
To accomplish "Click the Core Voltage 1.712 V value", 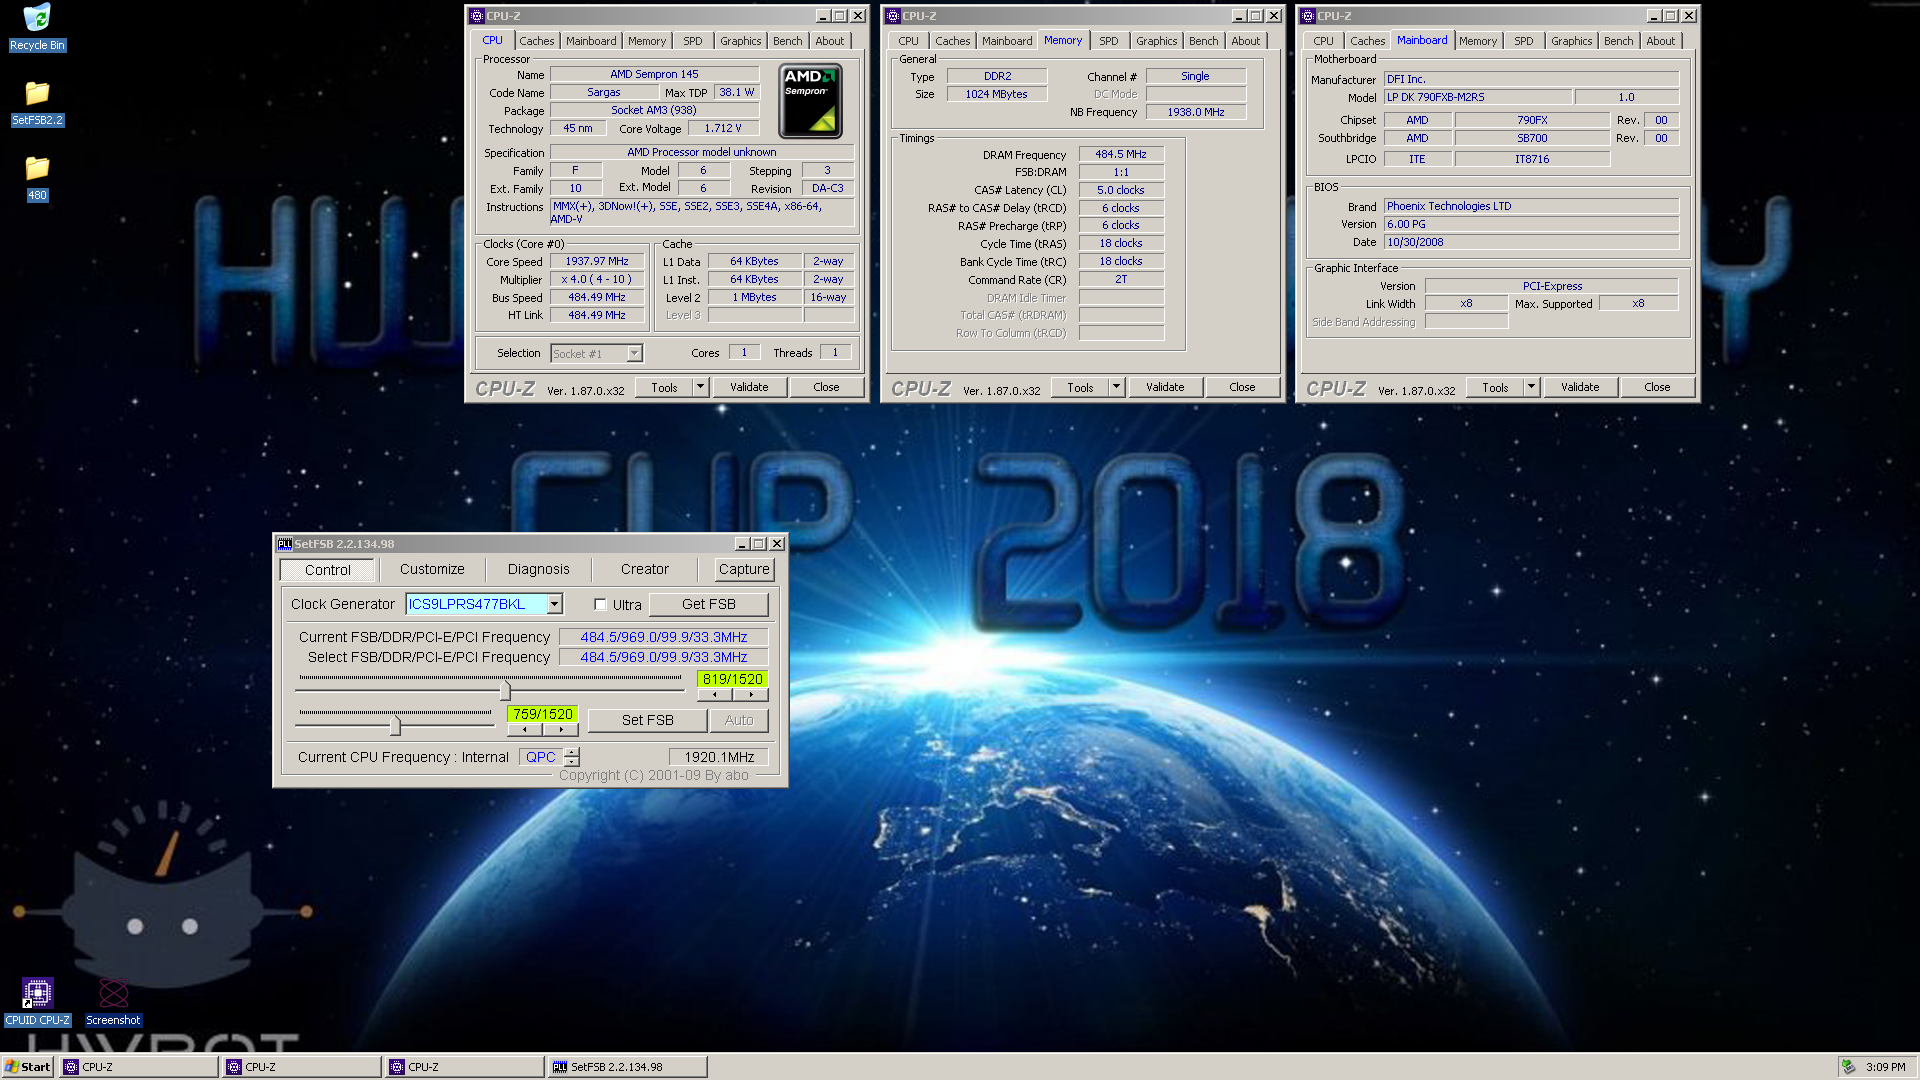I will coord(722,128).
